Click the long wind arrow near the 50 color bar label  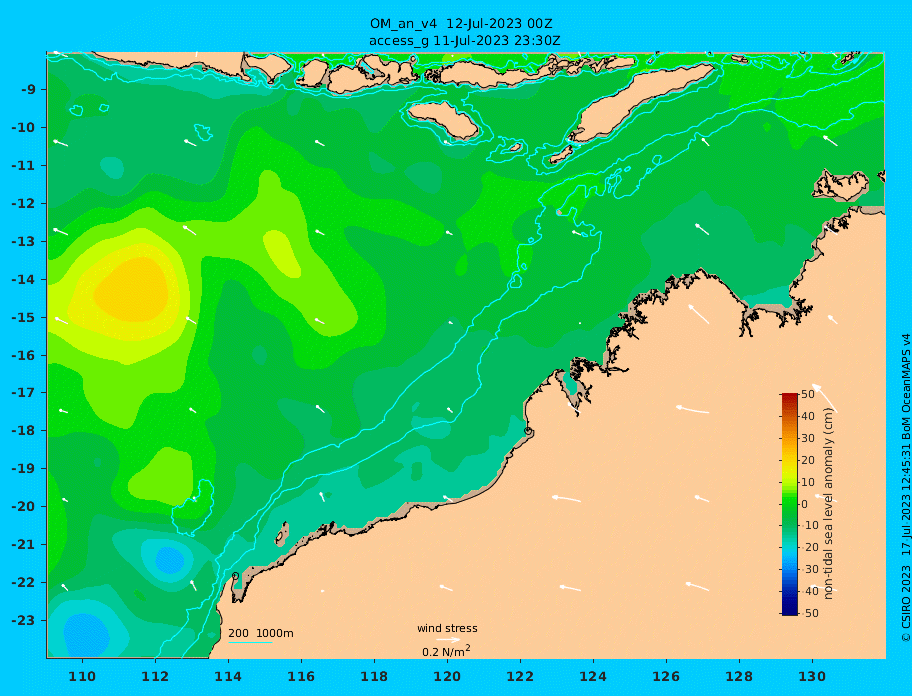(x=824, y=397)
